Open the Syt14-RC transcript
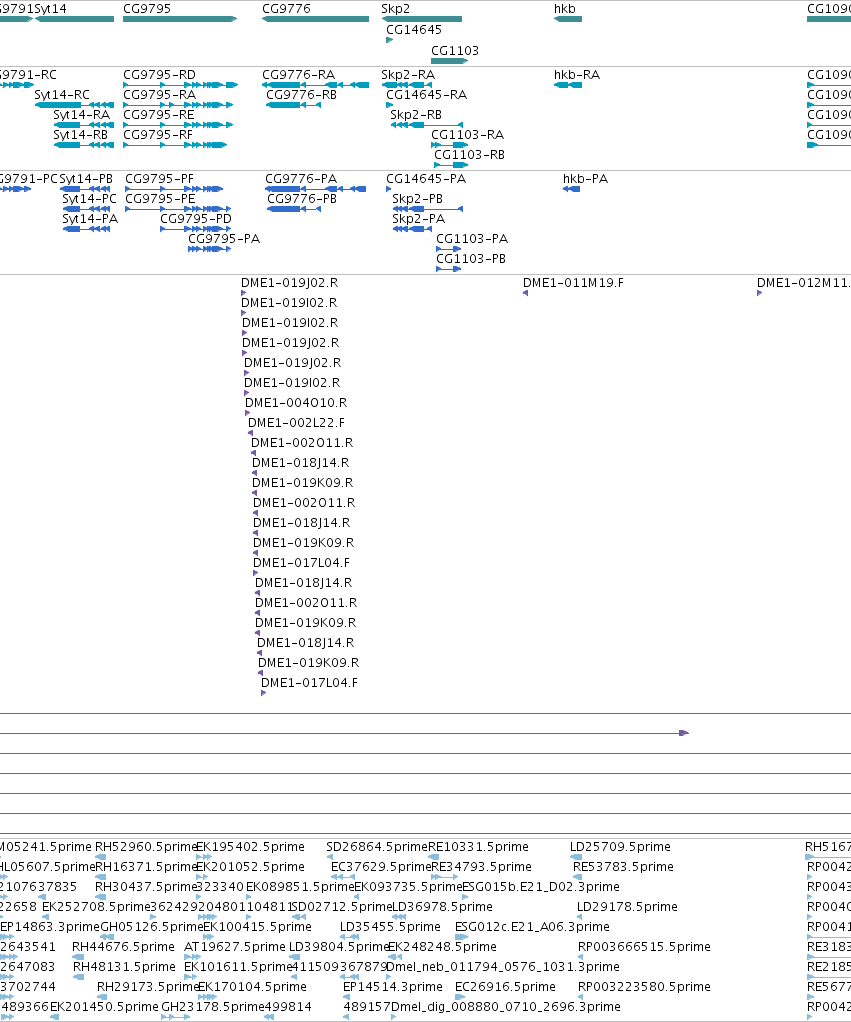The image size is (851, 1022). (74, 105)
